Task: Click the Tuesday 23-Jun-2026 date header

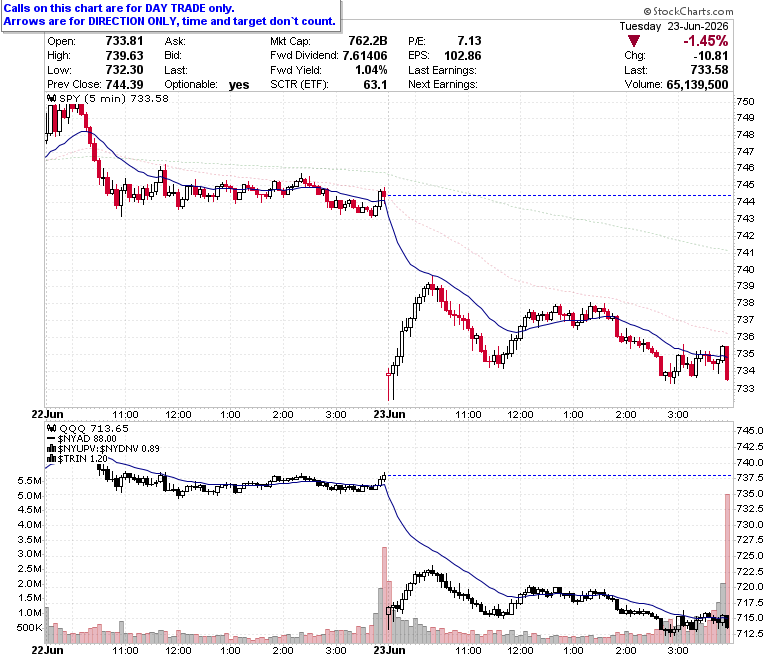Action: [674, 26]
